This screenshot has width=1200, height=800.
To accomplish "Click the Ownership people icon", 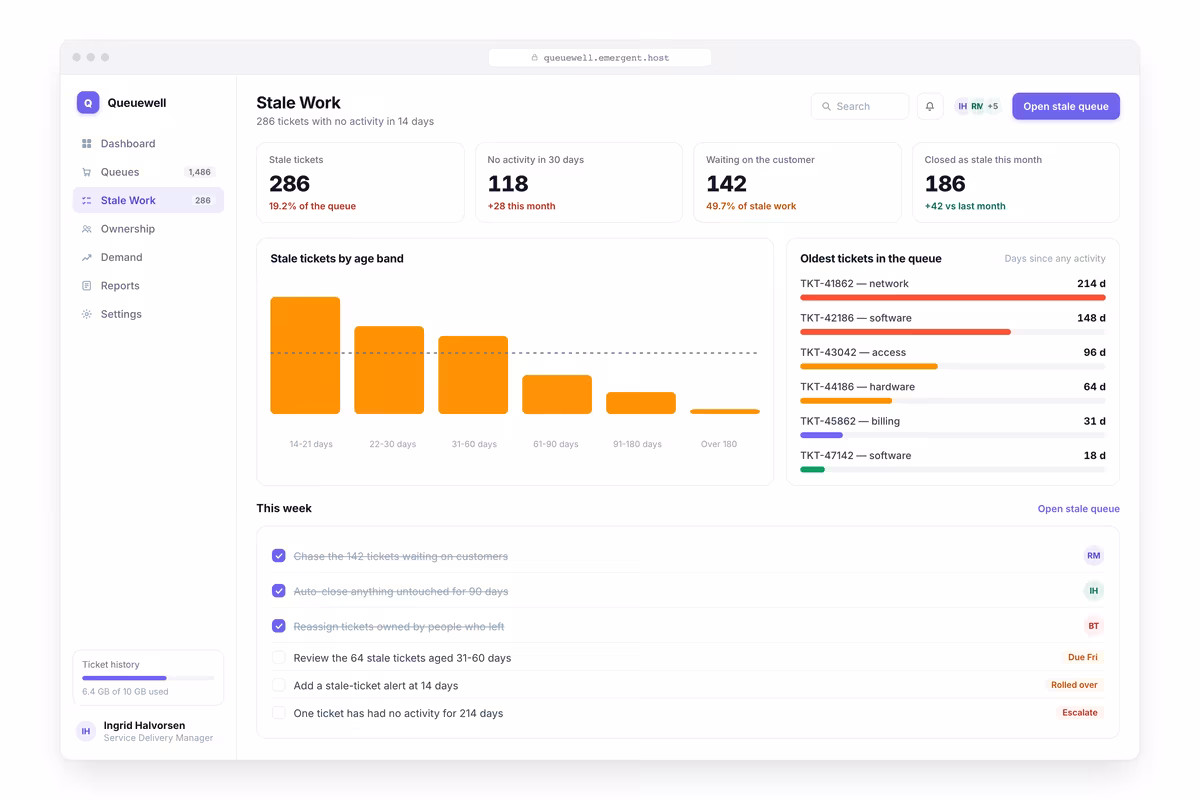I will pyautogui.click(x=87, y=229).
